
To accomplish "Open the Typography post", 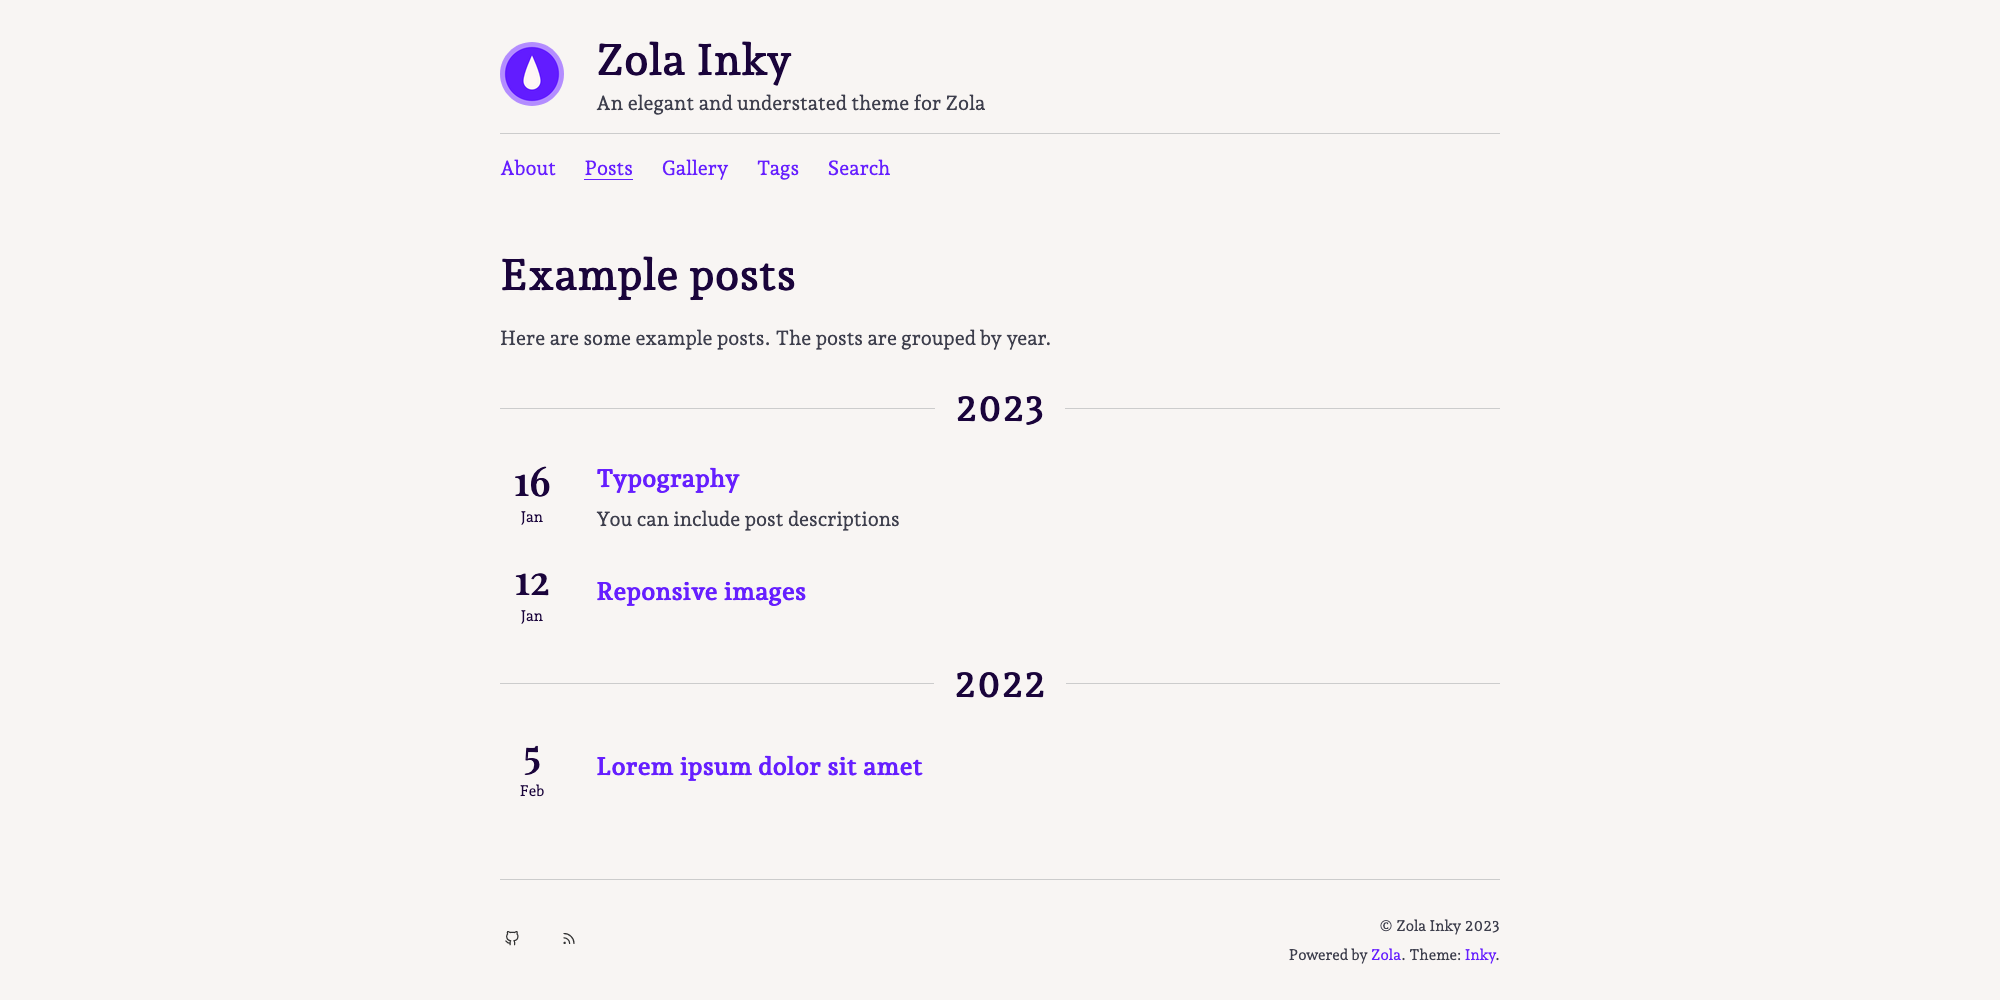I will click(668, 479).
